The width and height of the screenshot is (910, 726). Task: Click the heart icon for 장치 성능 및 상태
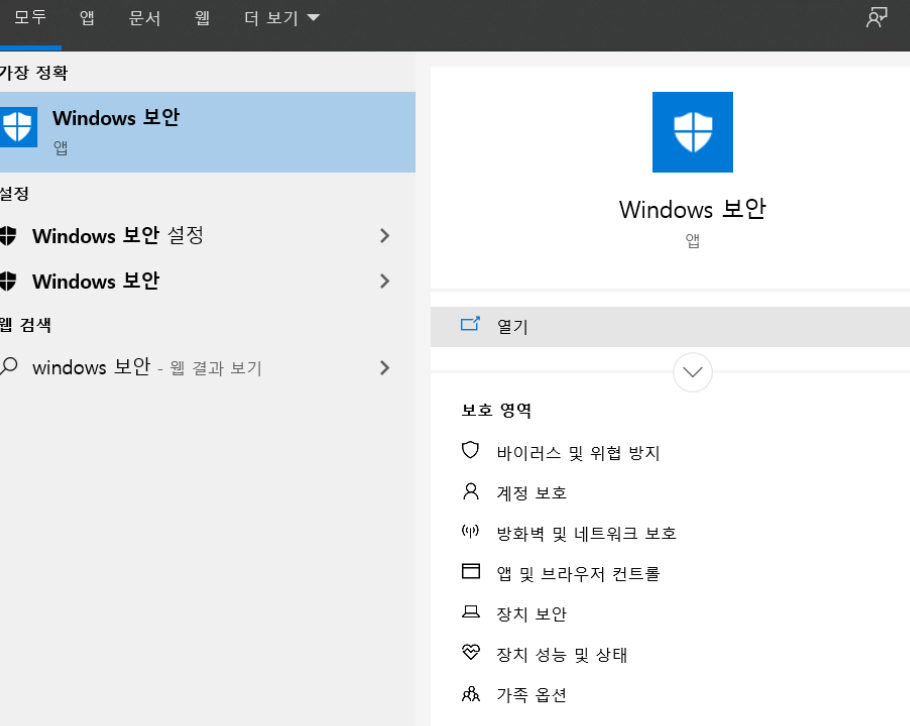click(x=471, y=652)
